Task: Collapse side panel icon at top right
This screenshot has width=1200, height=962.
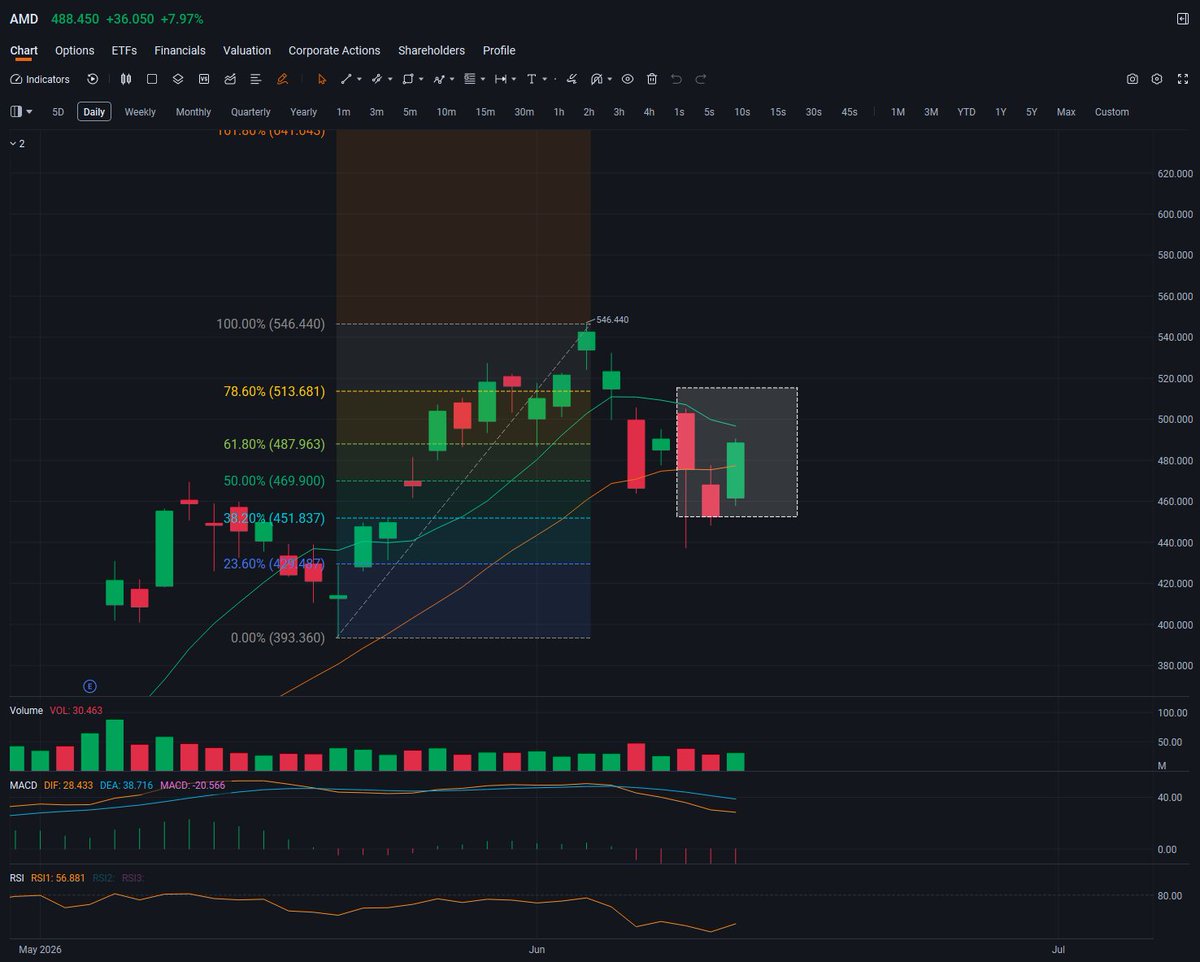Action: [x=1182, y=19]
